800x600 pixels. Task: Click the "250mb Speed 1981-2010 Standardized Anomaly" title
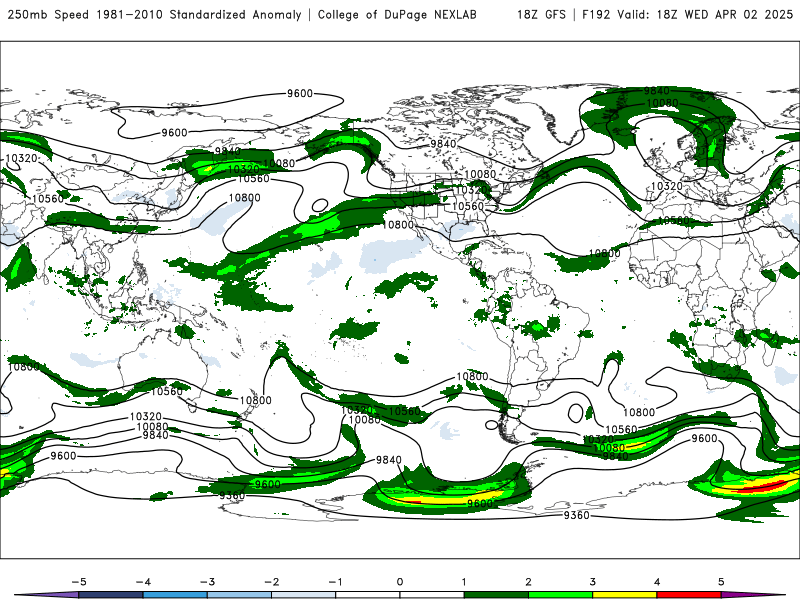[155, 14]
